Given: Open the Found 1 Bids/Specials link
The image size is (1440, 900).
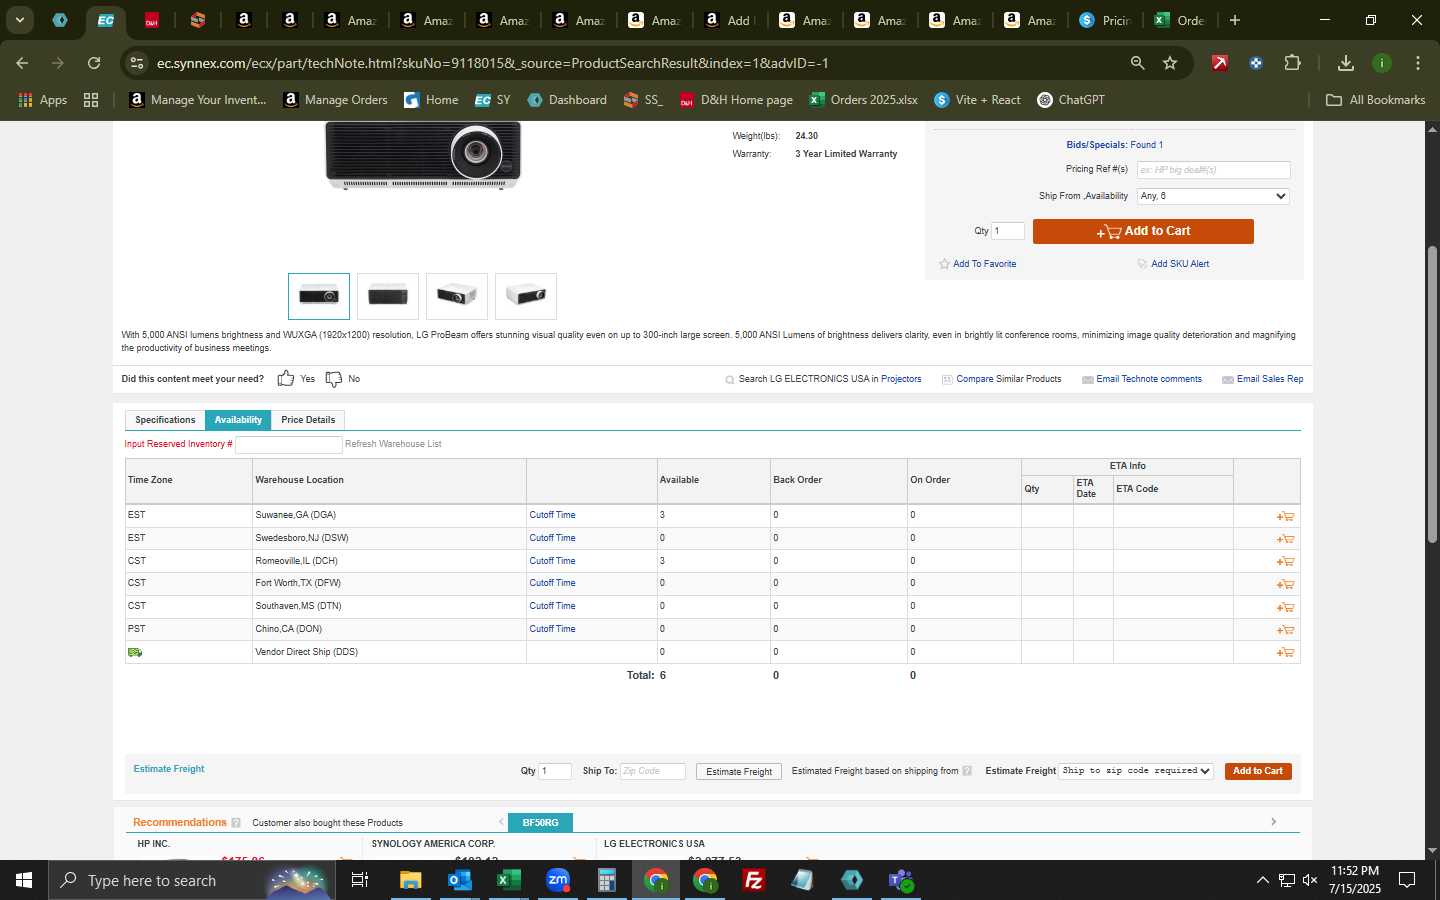Looking at the screenshot, I should tap(1146, 145).
